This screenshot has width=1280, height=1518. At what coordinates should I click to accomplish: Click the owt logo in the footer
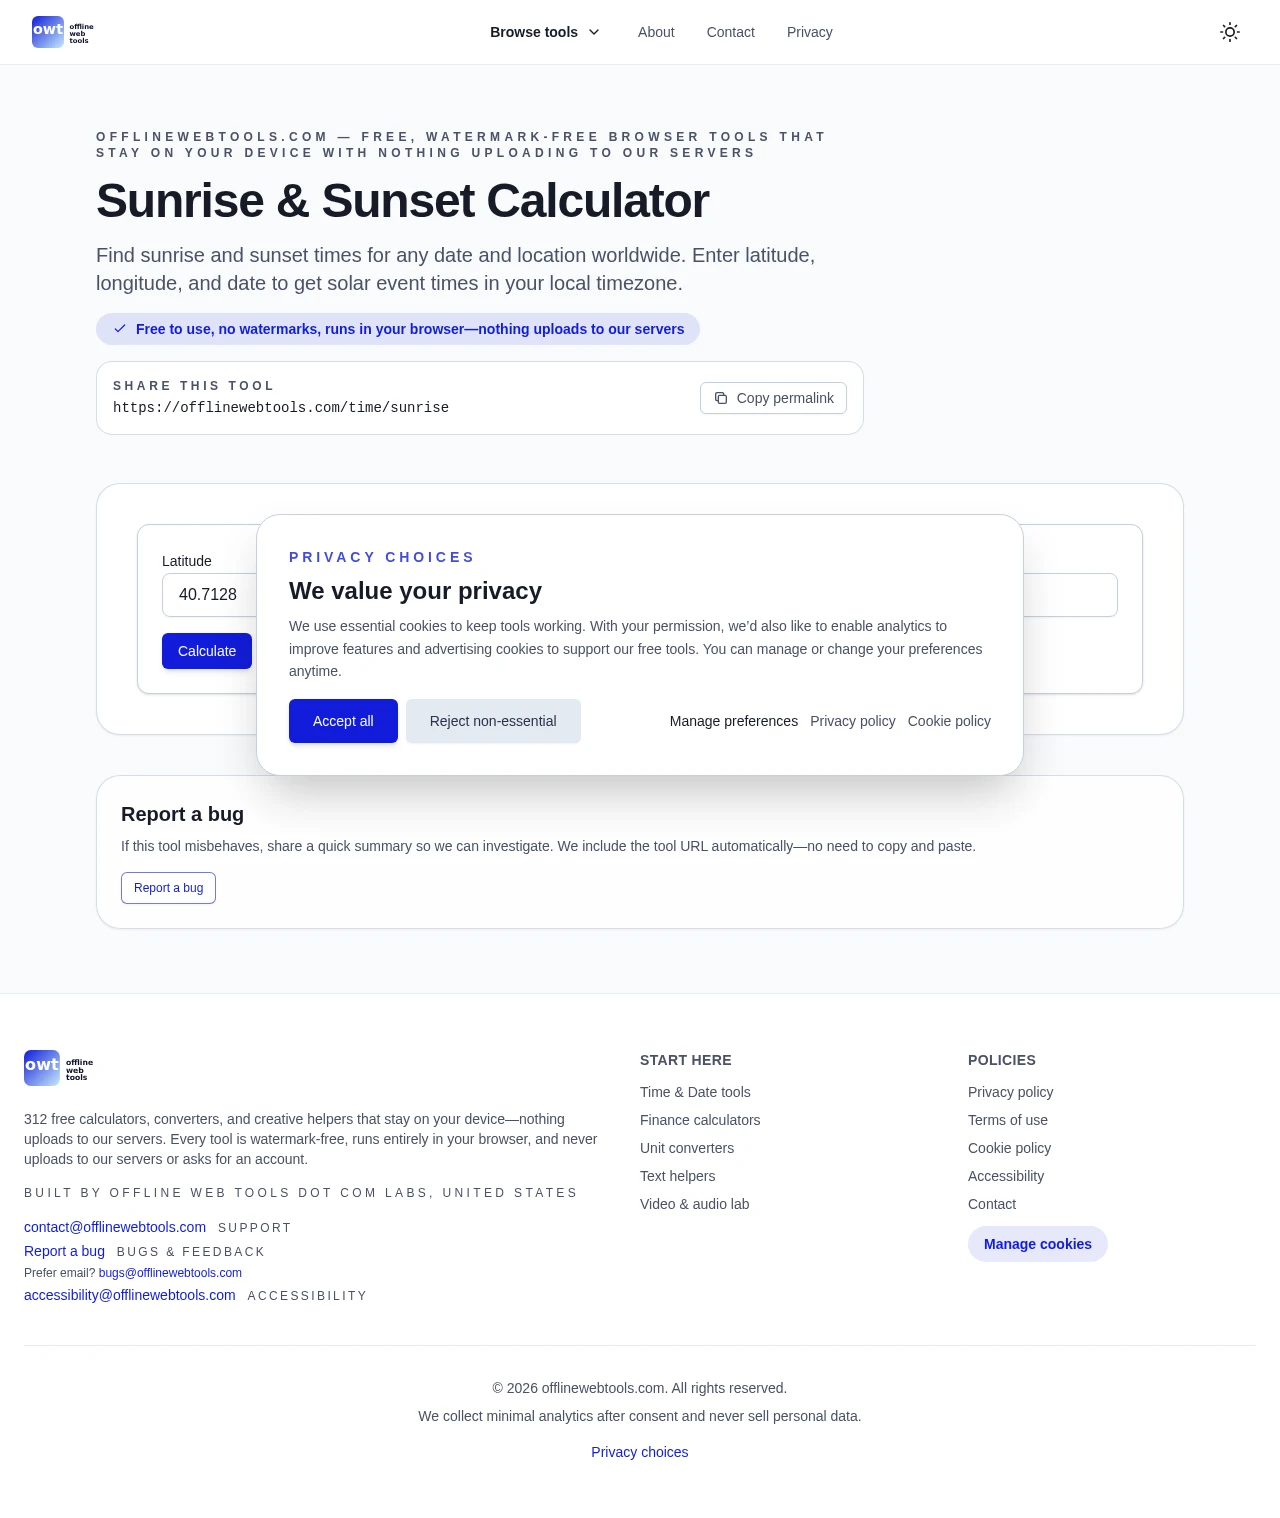point(58,1068)
